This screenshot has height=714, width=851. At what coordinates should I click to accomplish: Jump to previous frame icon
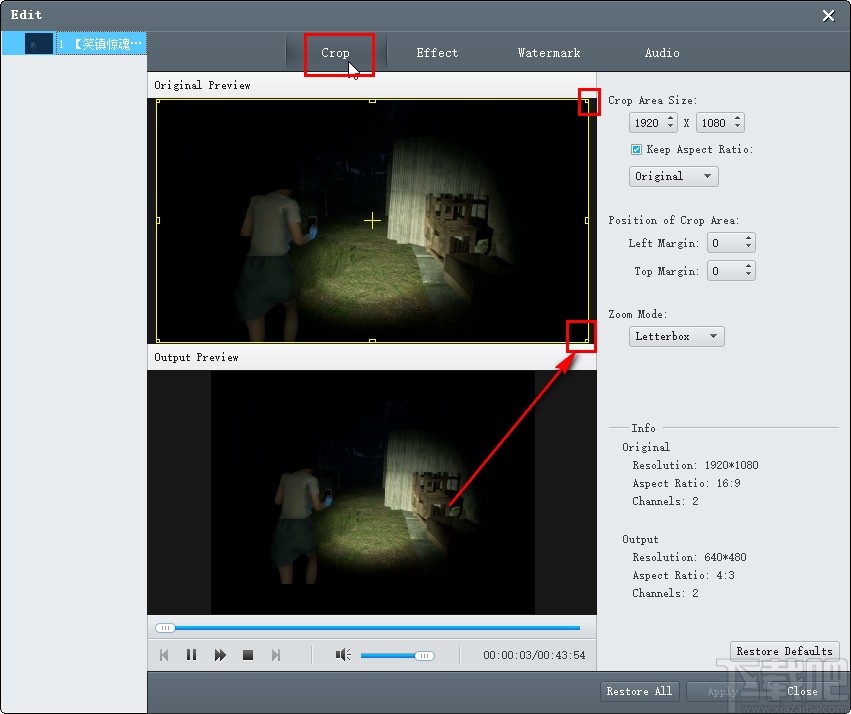164,655
